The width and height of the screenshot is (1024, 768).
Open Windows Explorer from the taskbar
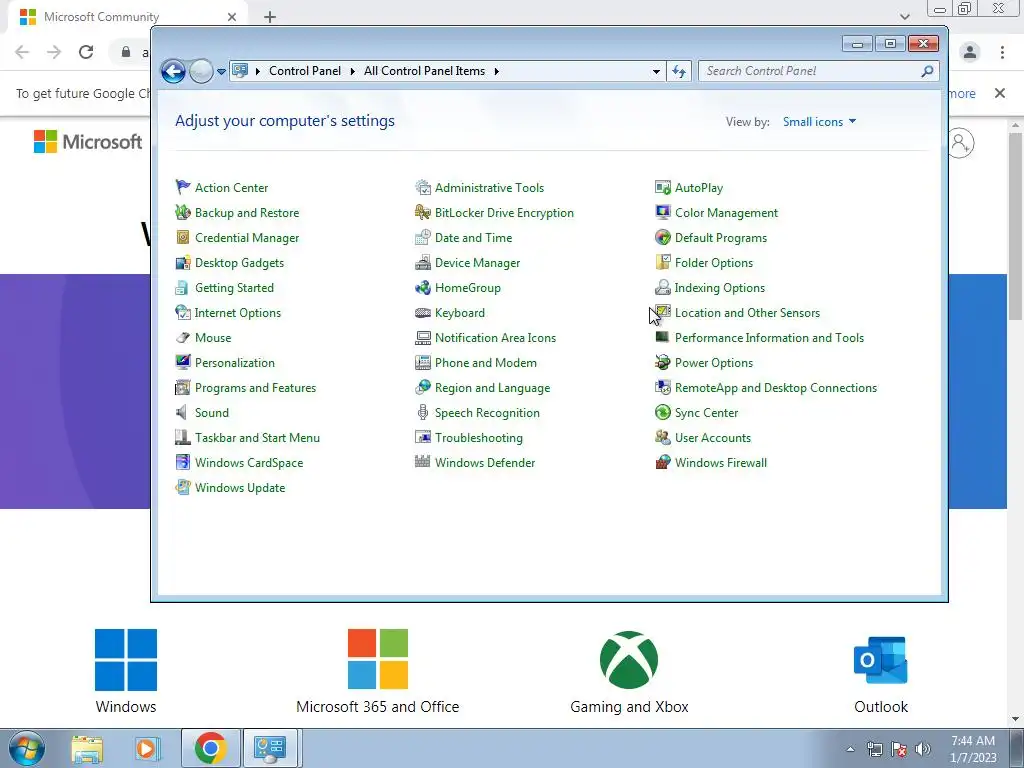[87, 748]
